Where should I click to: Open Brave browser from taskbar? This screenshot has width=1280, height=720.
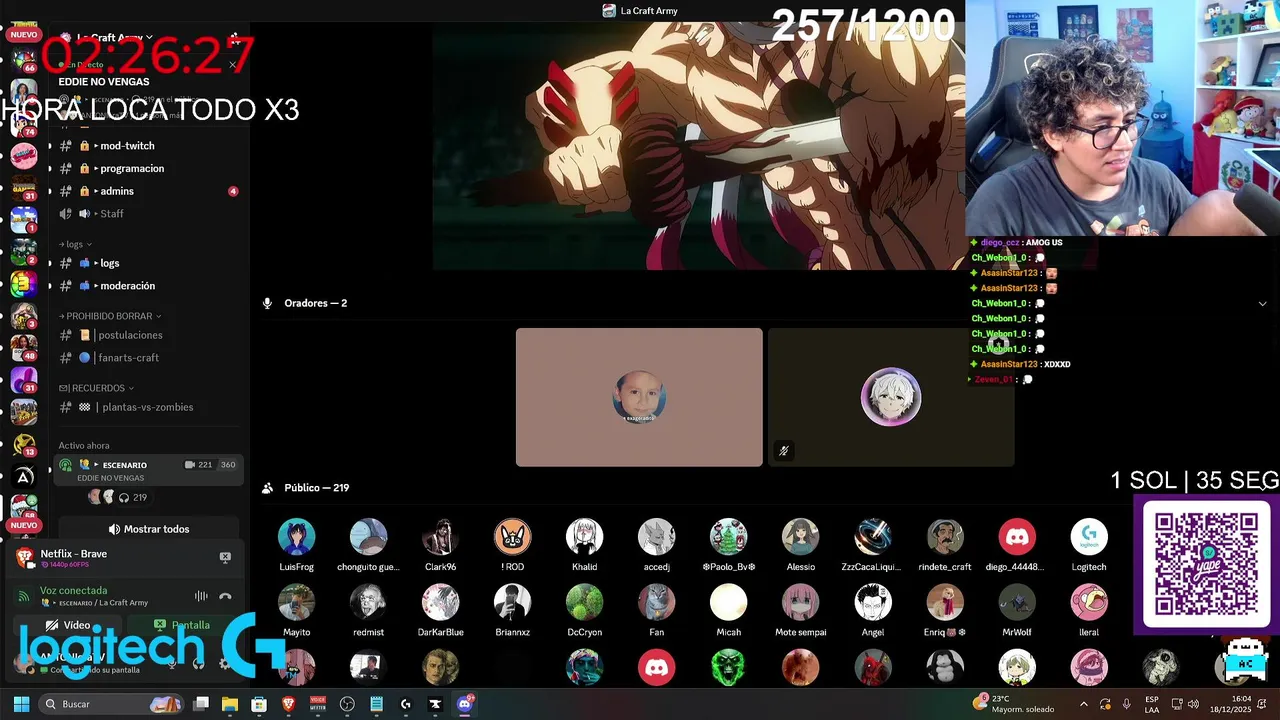pos(288,704)
